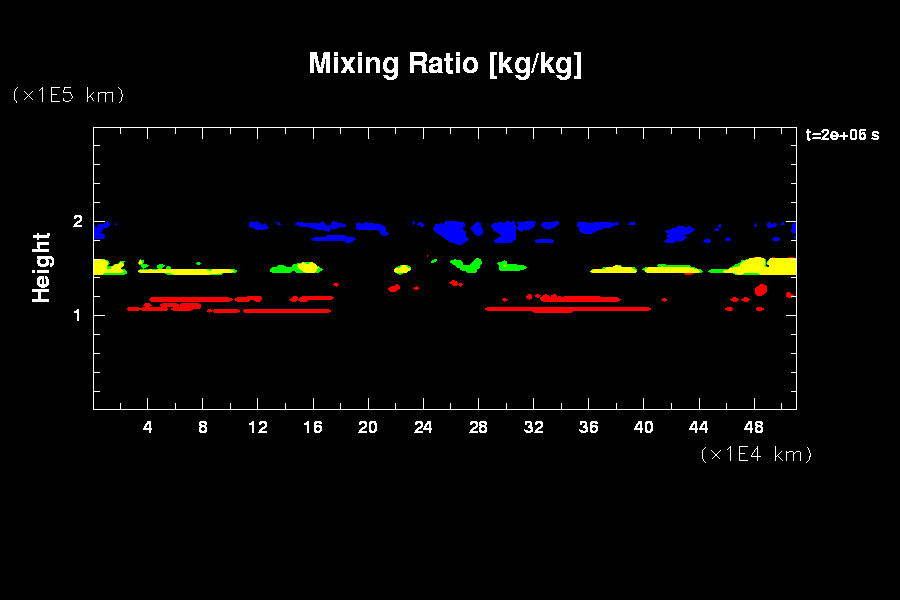
Task: Click the height axis tick label 1
Action: 76,315
